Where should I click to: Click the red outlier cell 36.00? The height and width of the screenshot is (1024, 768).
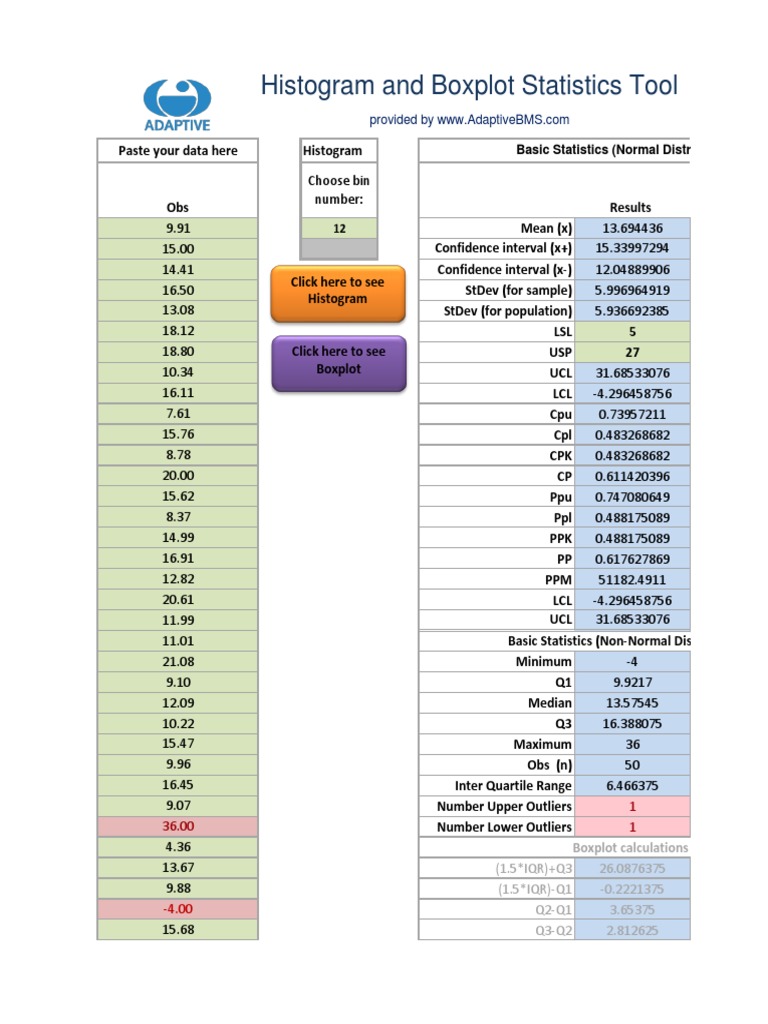point(177,826)
